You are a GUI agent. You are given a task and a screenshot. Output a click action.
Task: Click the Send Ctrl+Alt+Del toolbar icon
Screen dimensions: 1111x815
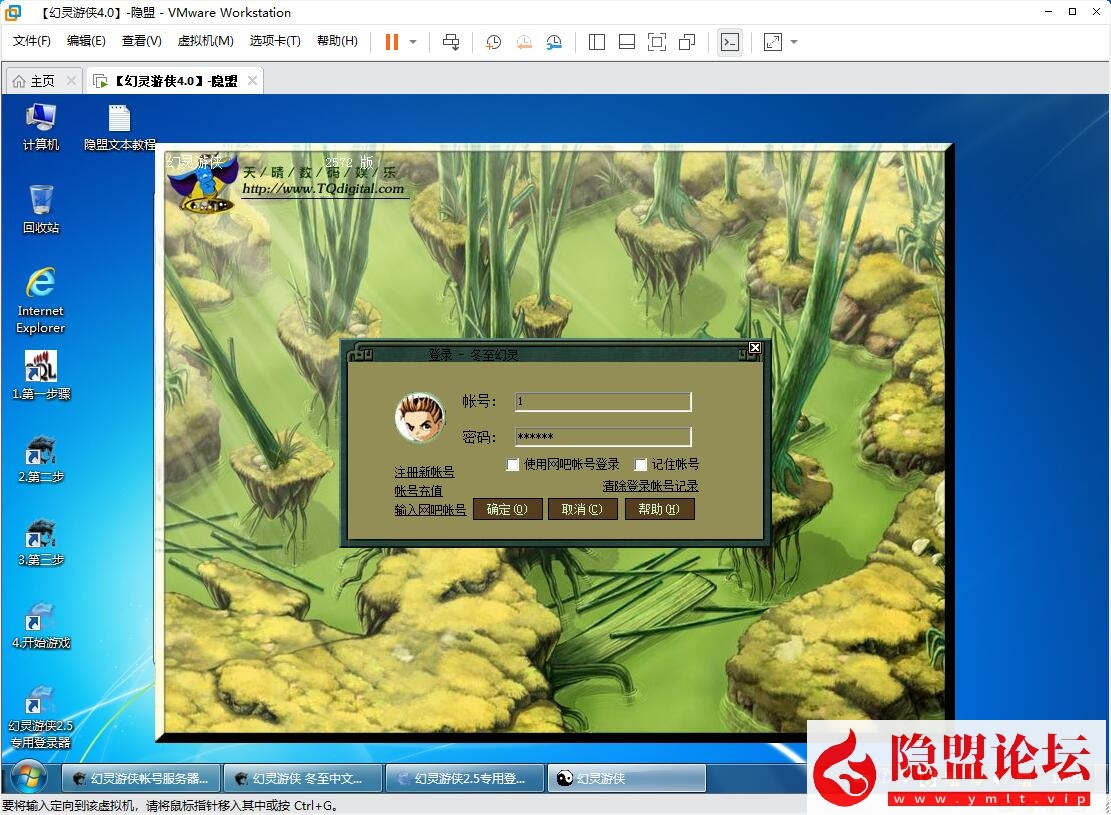(451, 42)
